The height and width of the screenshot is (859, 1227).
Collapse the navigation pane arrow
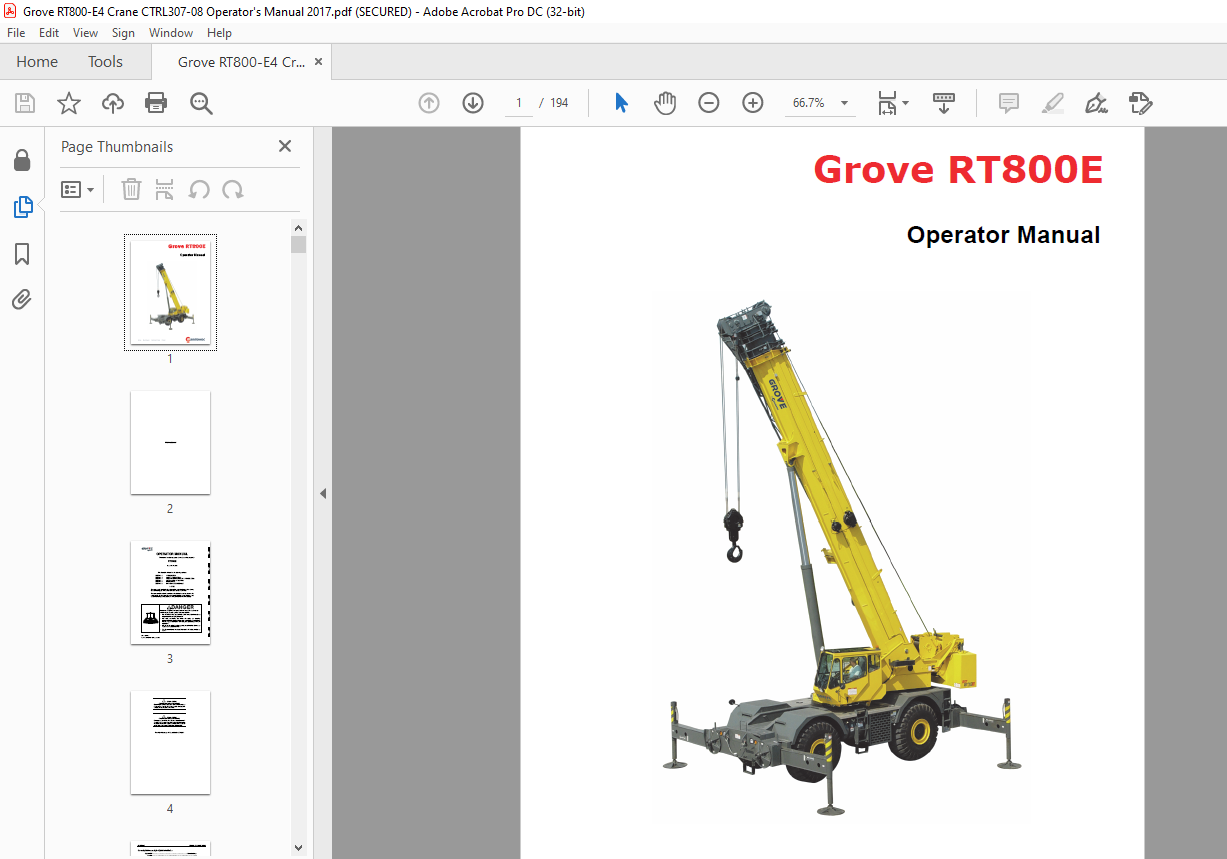coord(323,493)
